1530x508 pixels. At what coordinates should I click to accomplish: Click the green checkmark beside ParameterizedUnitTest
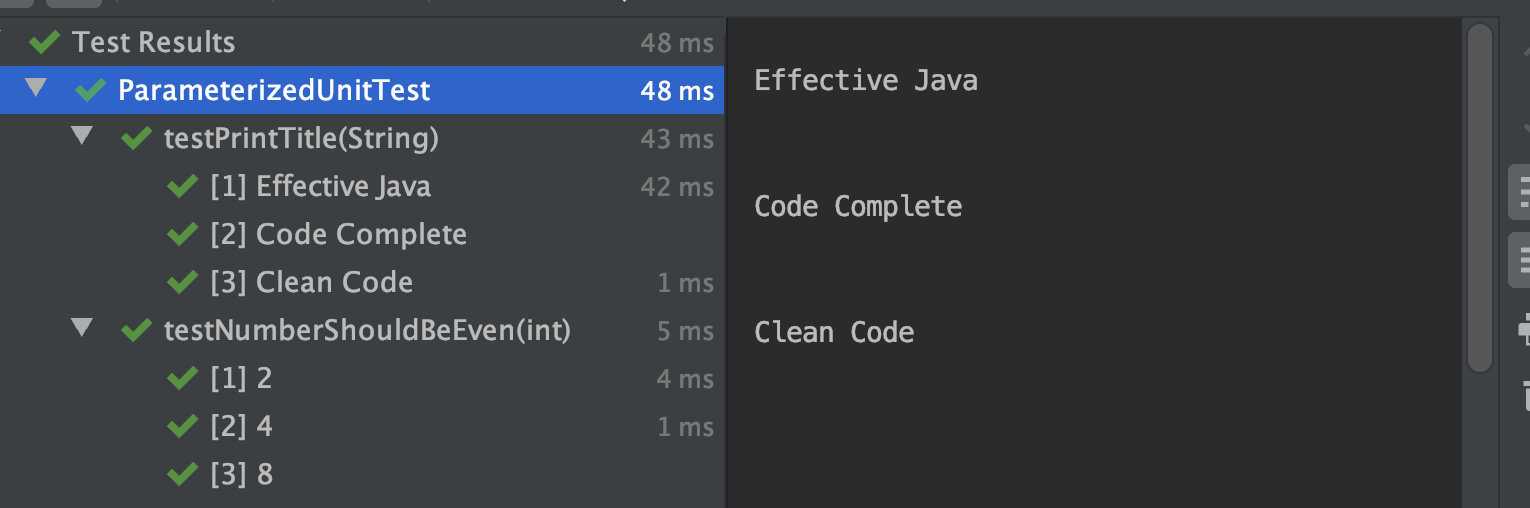pos(90,90)
